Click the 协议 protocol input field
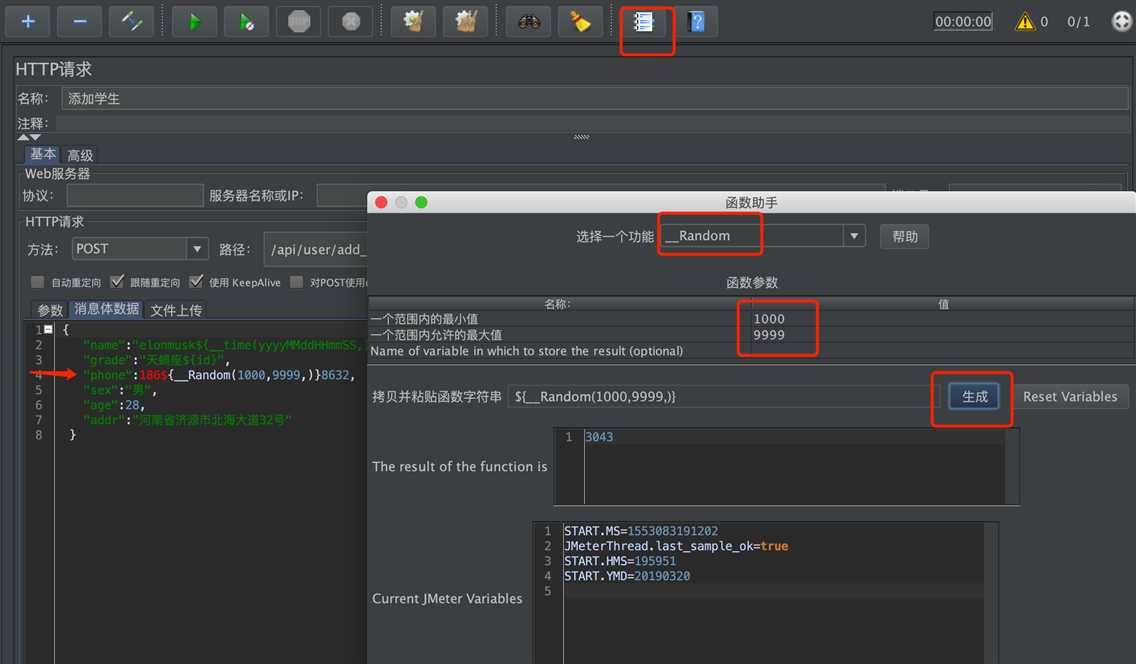The height and width of the screenshot is (664, 1136). pyautogui.click(x=135, y=196)
